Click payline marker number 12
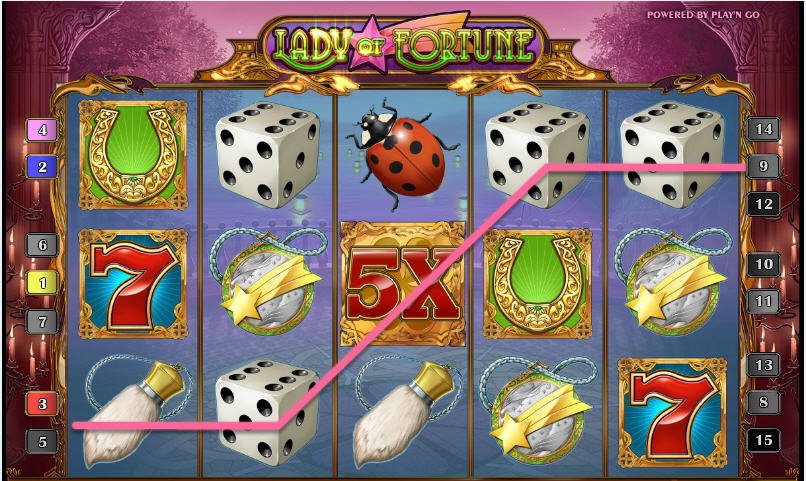Viewport: 806px width, 481px height. (x=764, y=205)
